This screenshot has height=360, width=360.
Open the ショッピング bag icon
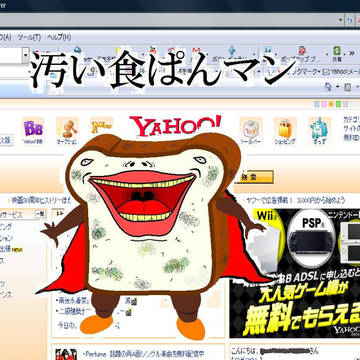(285, 131)
